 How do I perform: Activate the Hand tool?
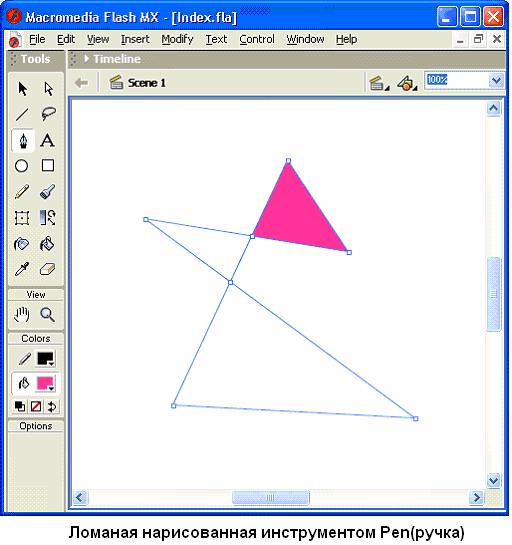(x=22, y=315)
